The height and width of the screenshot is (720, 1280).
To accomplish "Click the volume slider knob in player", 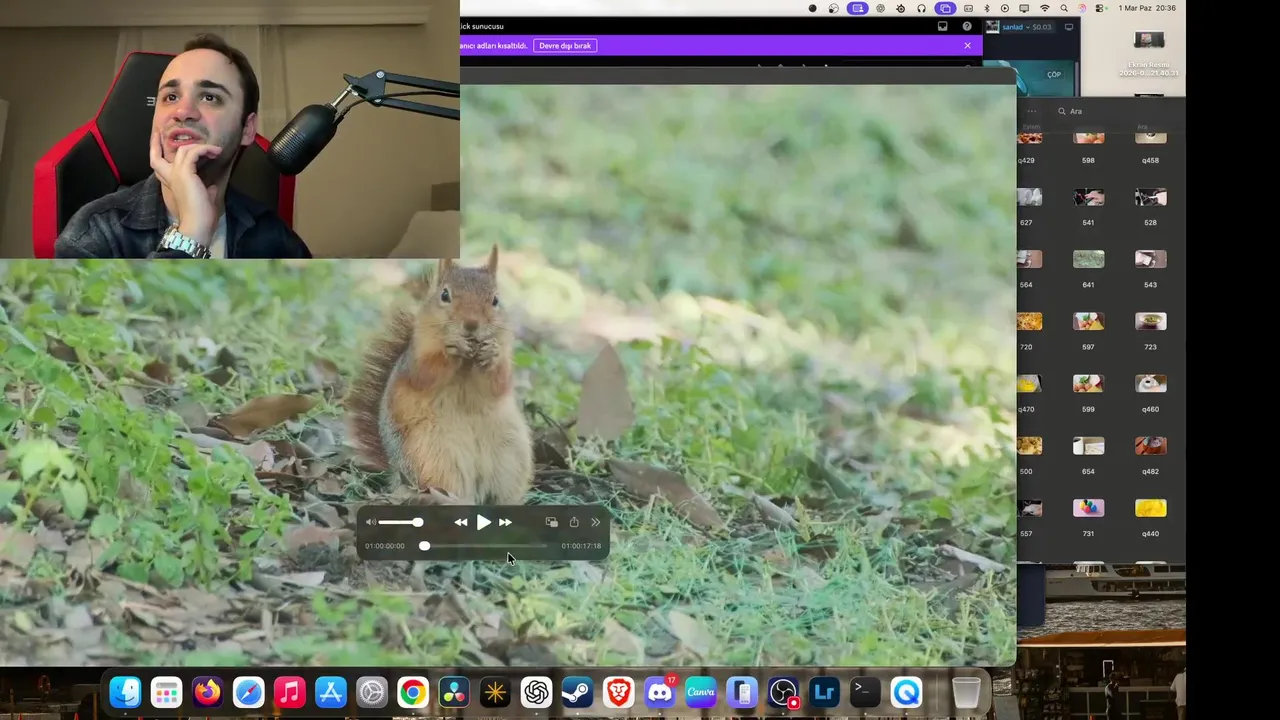I will 418,522.
